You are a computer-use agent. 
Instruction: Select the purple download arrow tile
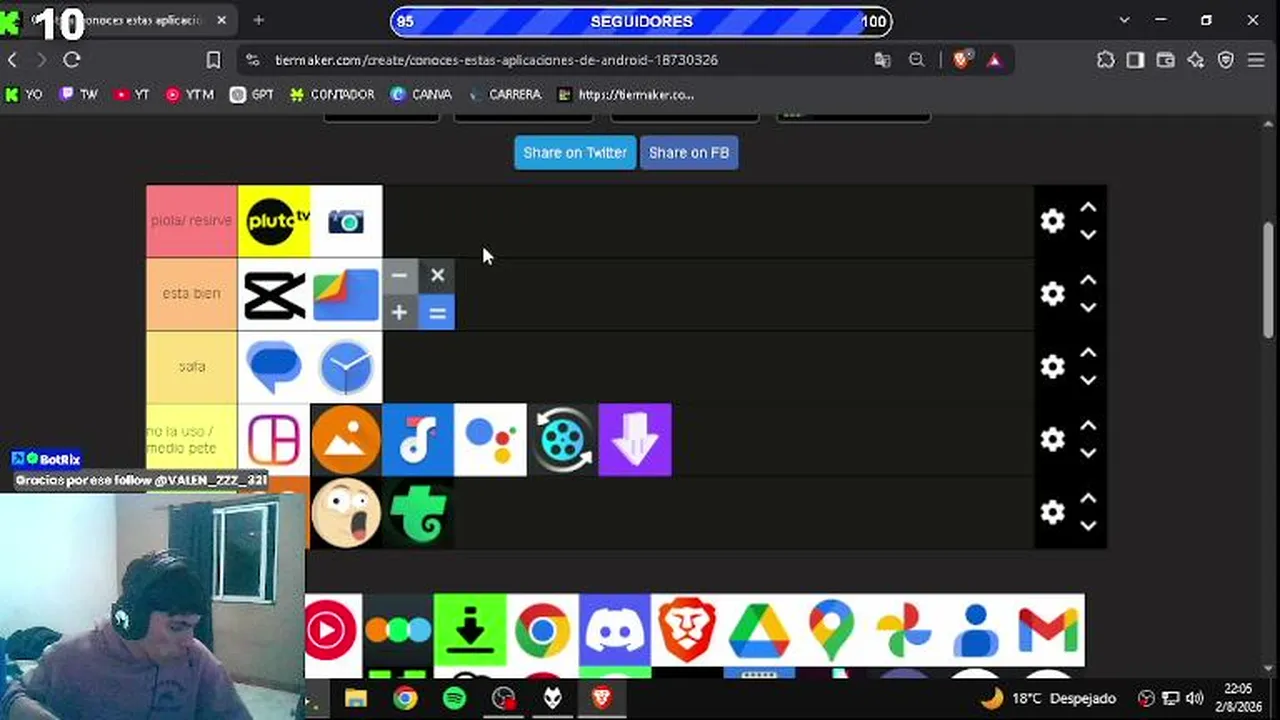[x=635, y=440]
